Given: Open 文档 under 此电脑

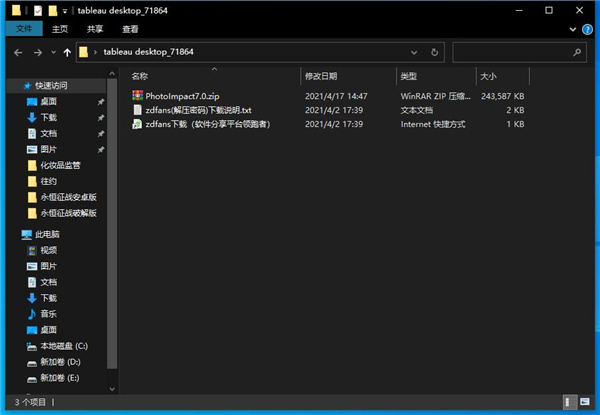Looking at the screenshot, I should click(49, 282).
